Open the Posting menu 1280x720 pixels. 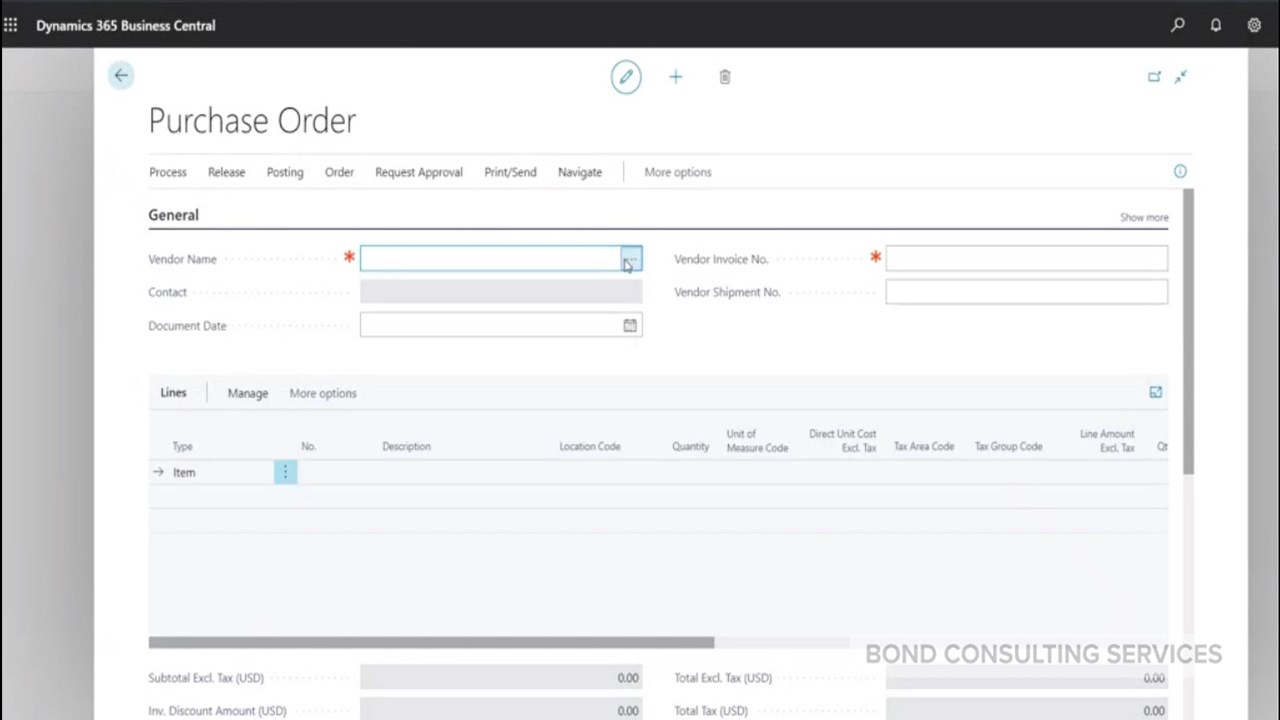285,172
